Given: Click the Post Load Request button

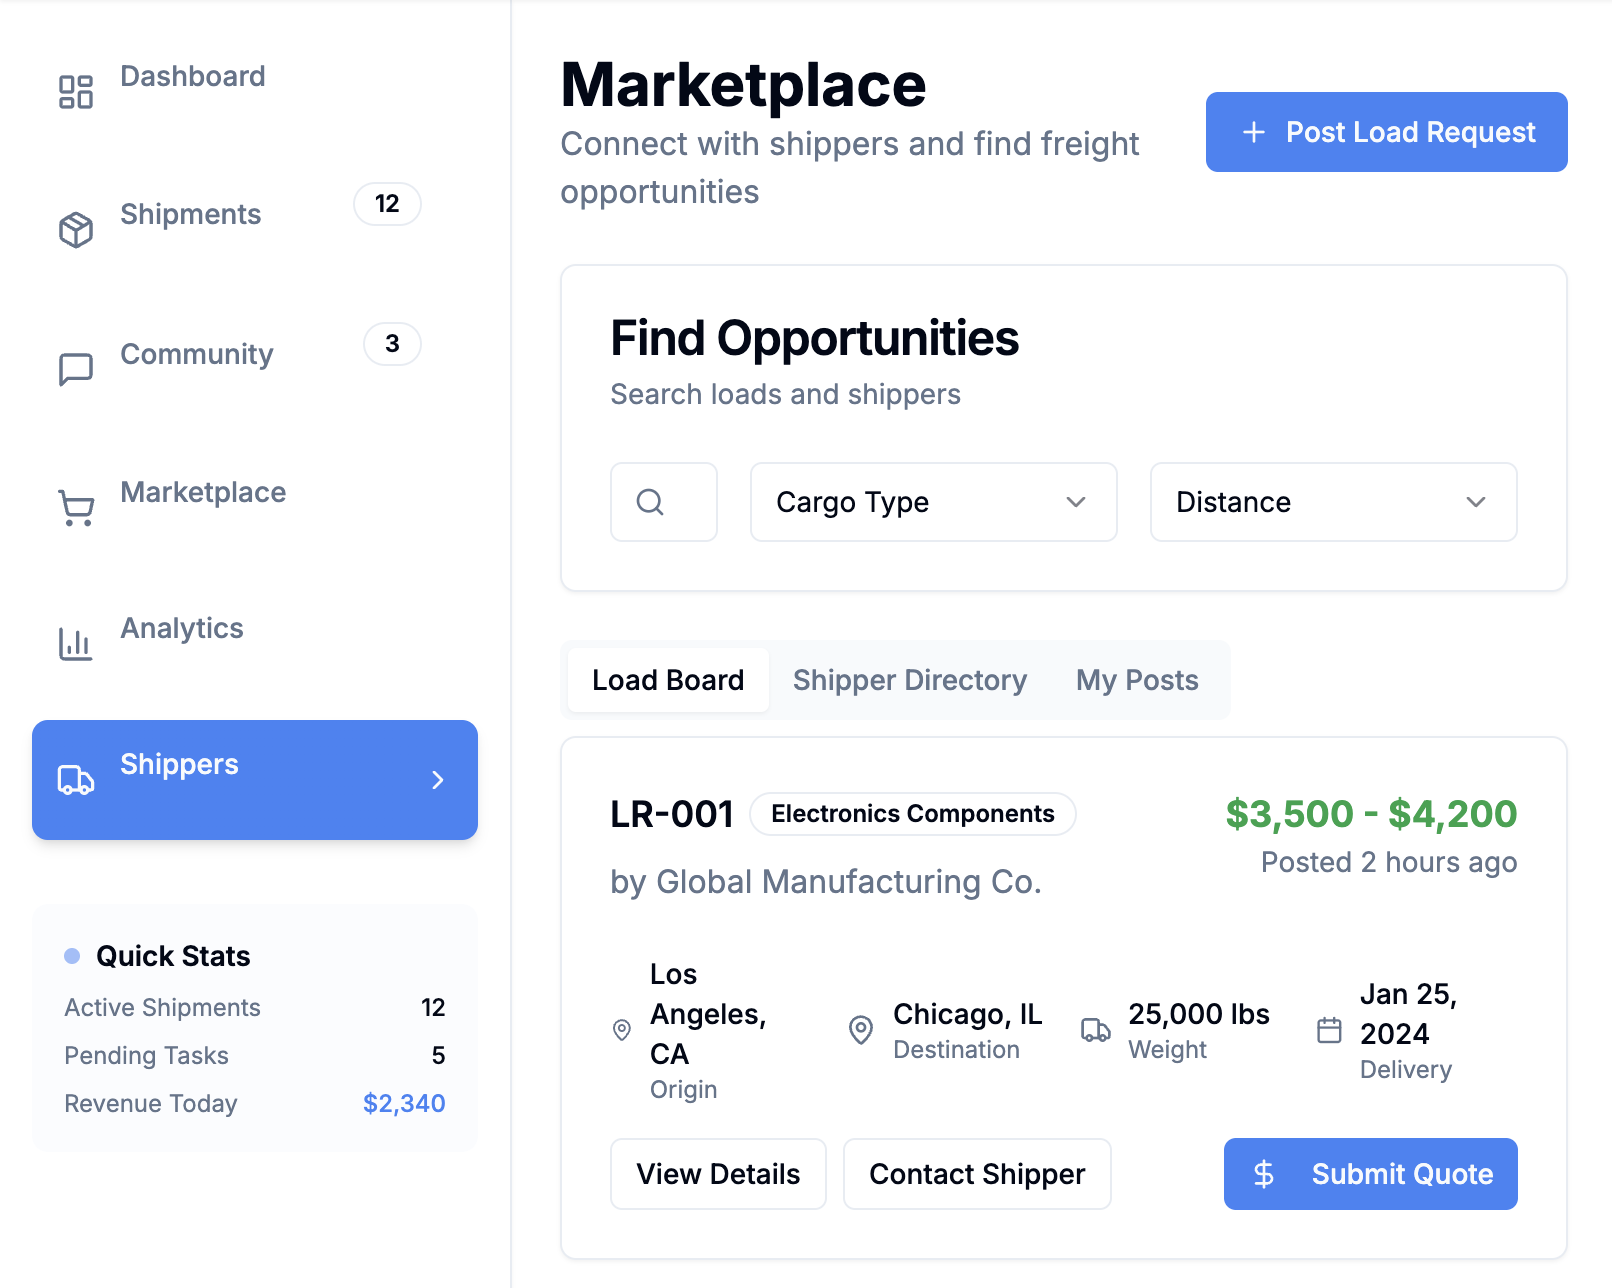Looking at the screenshot, I should 1386,132.
